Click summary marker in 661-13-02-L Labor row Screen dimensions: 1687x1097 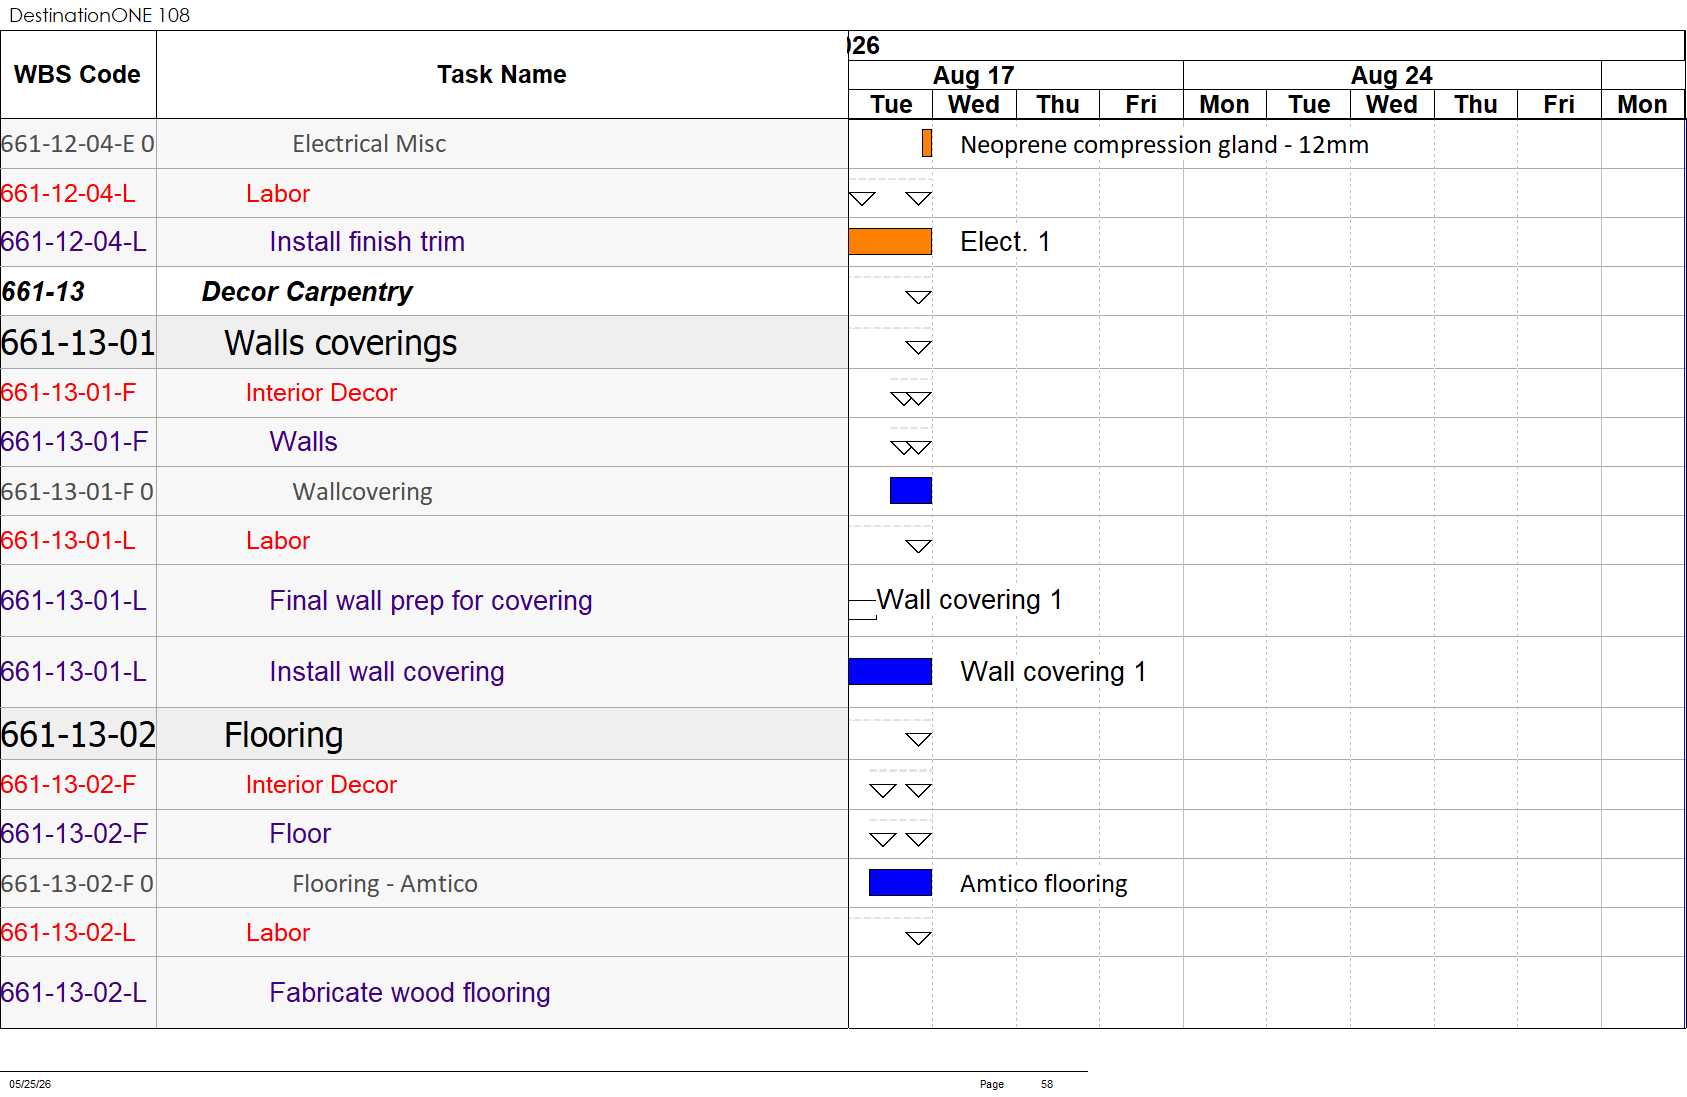tap(918, 937)
